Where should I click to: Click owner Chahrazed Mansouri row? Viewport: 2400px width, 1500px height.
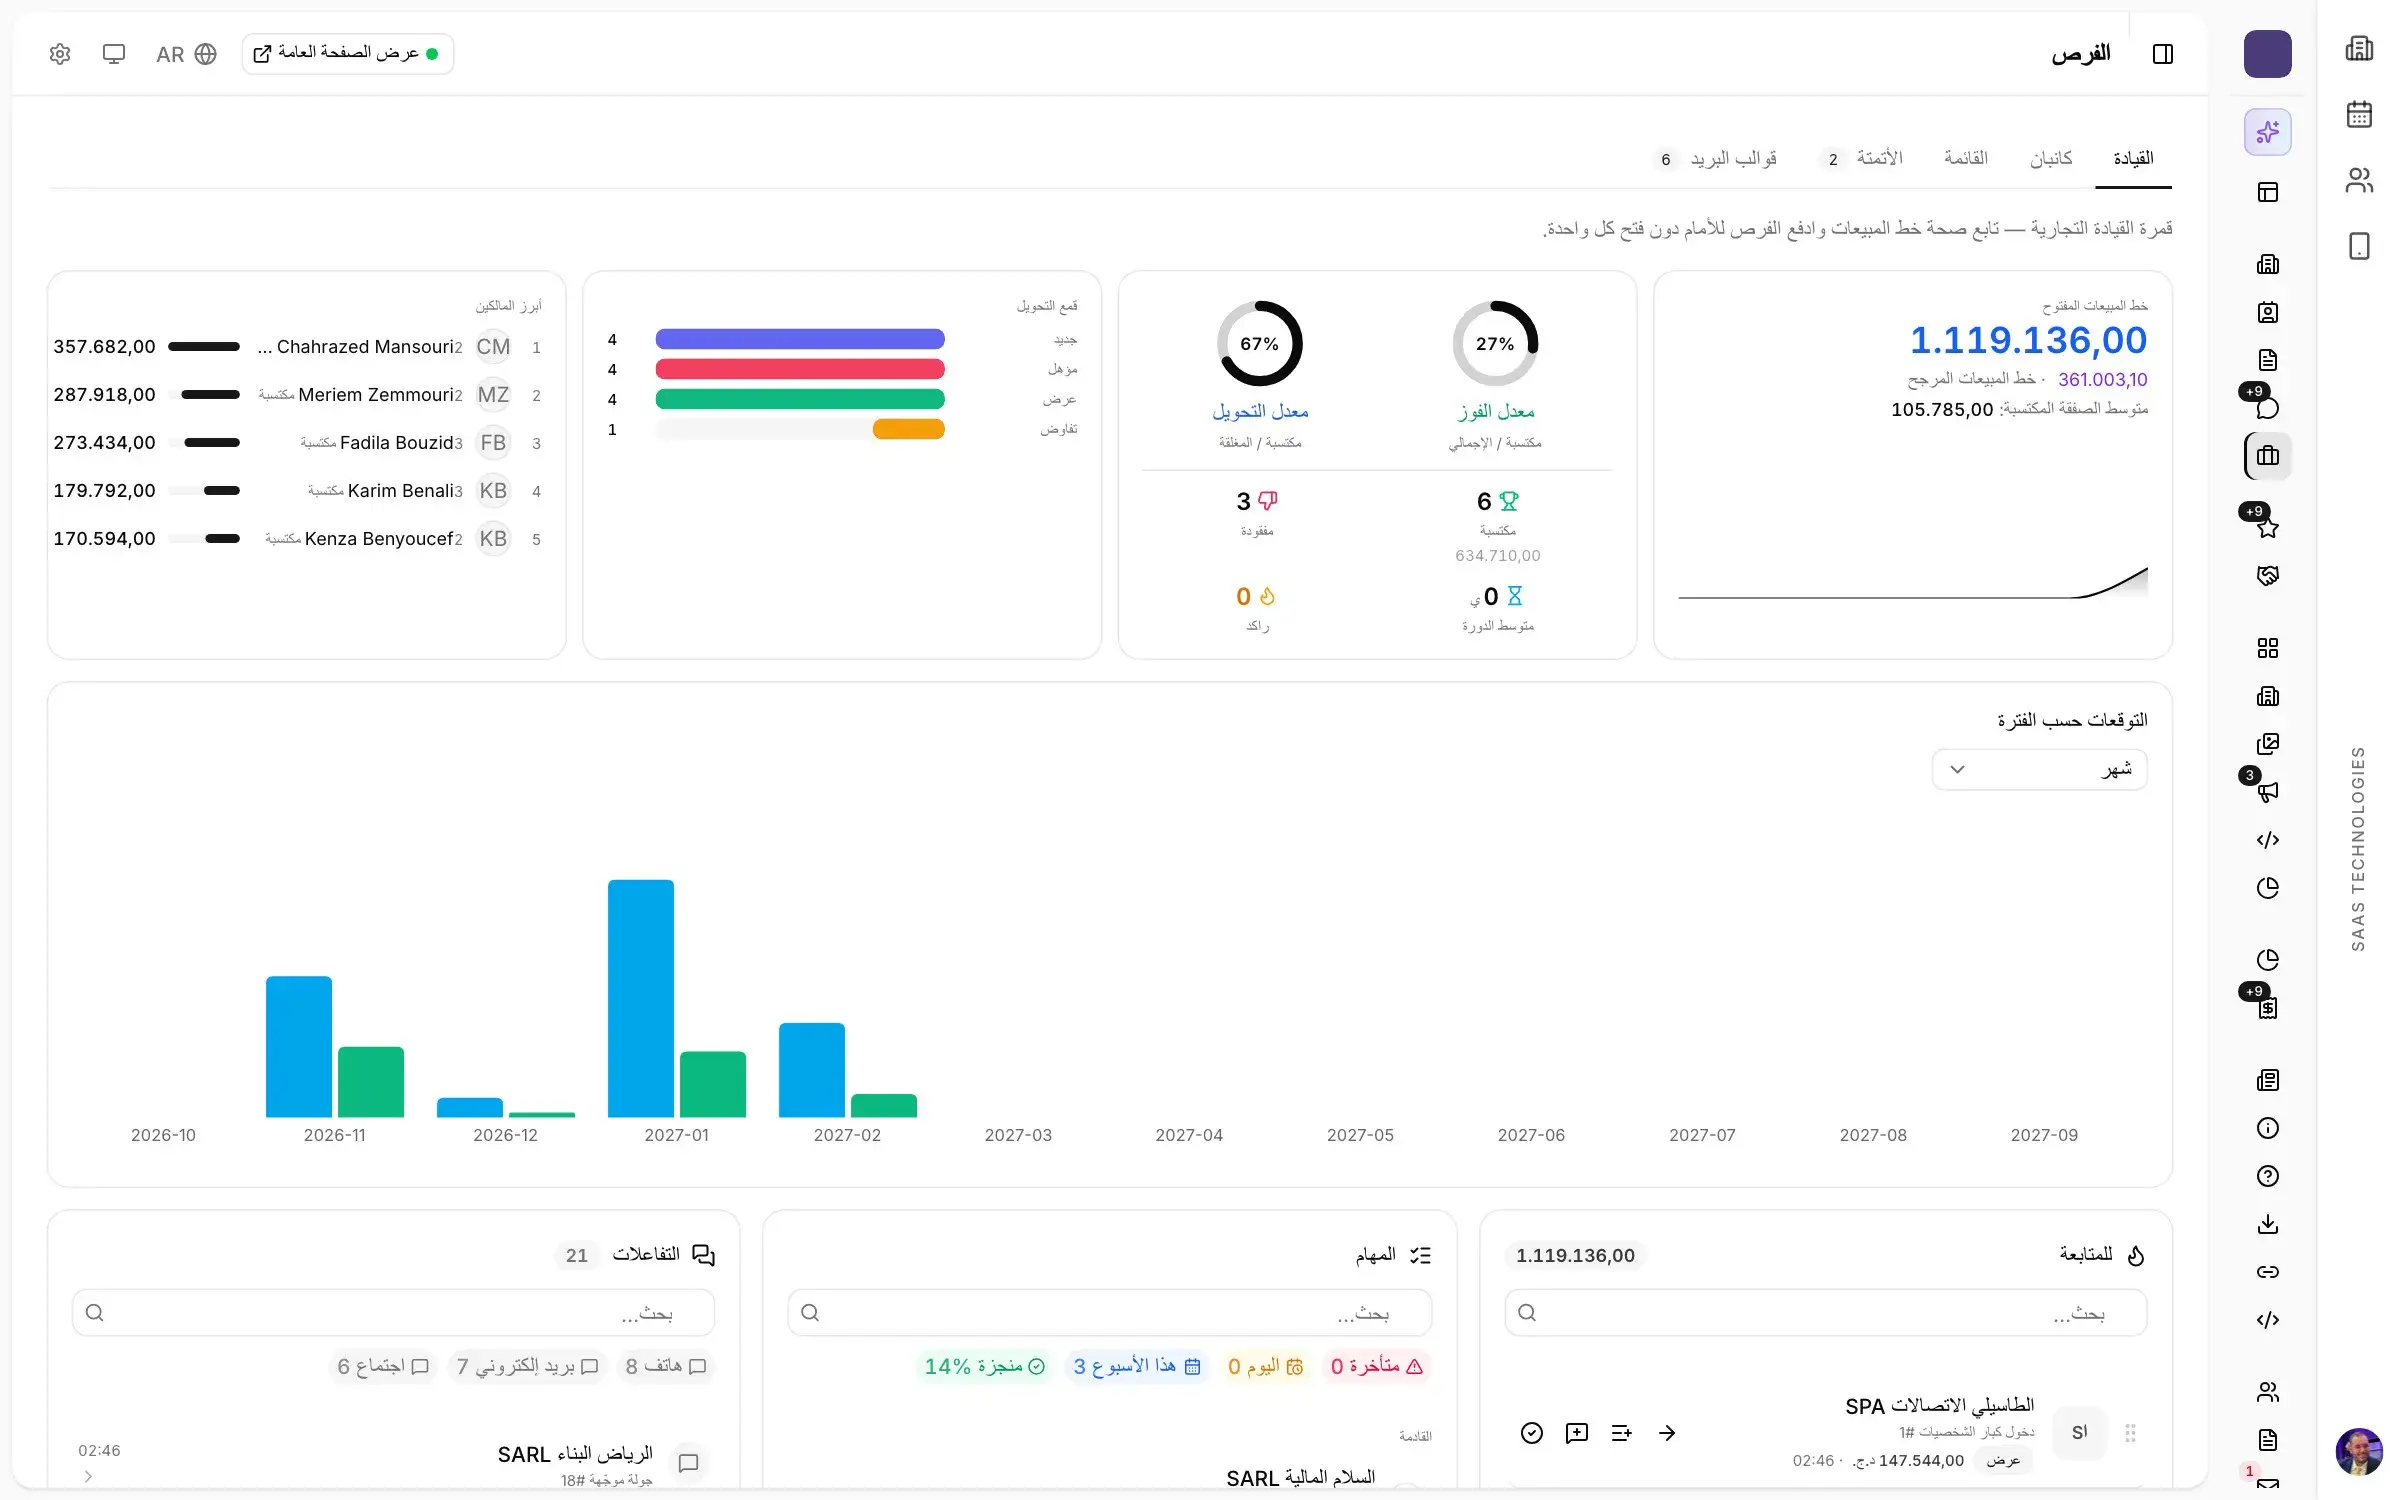tap(298, 347)
